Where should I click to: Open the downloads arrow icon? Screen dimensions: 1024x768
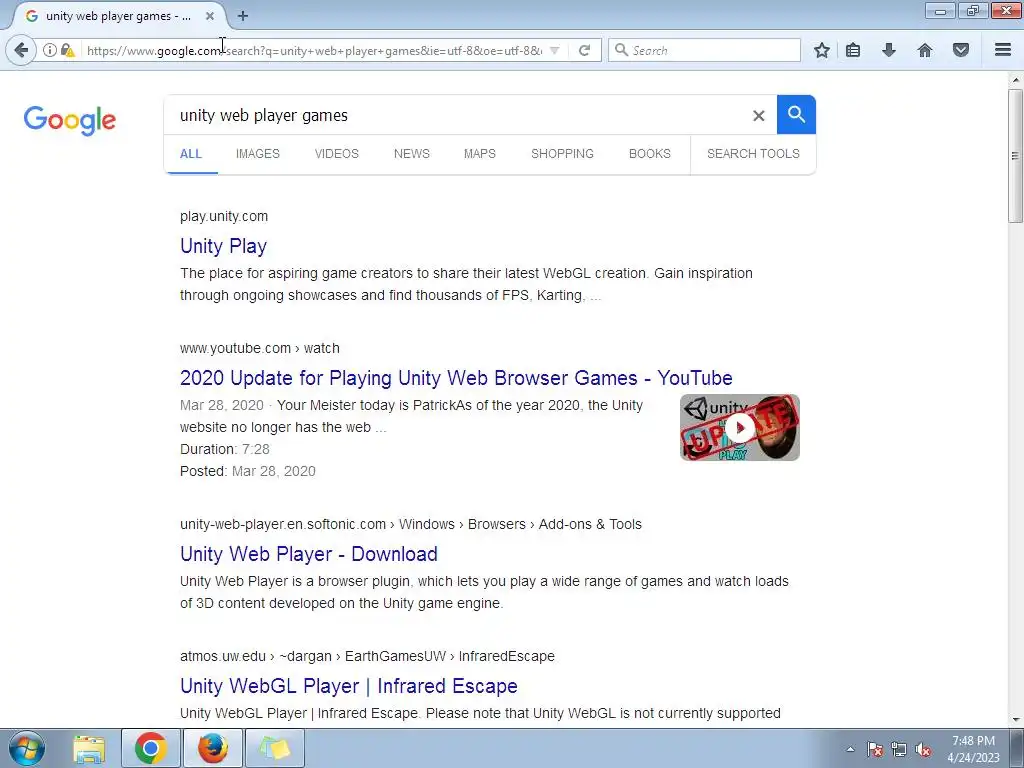889,50
